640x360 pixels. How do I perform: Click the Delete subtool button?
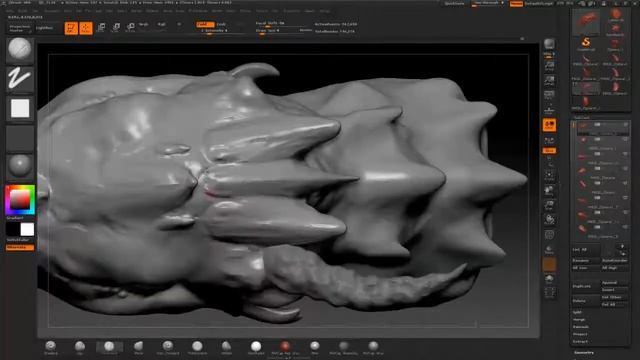(x=586, y=301)
